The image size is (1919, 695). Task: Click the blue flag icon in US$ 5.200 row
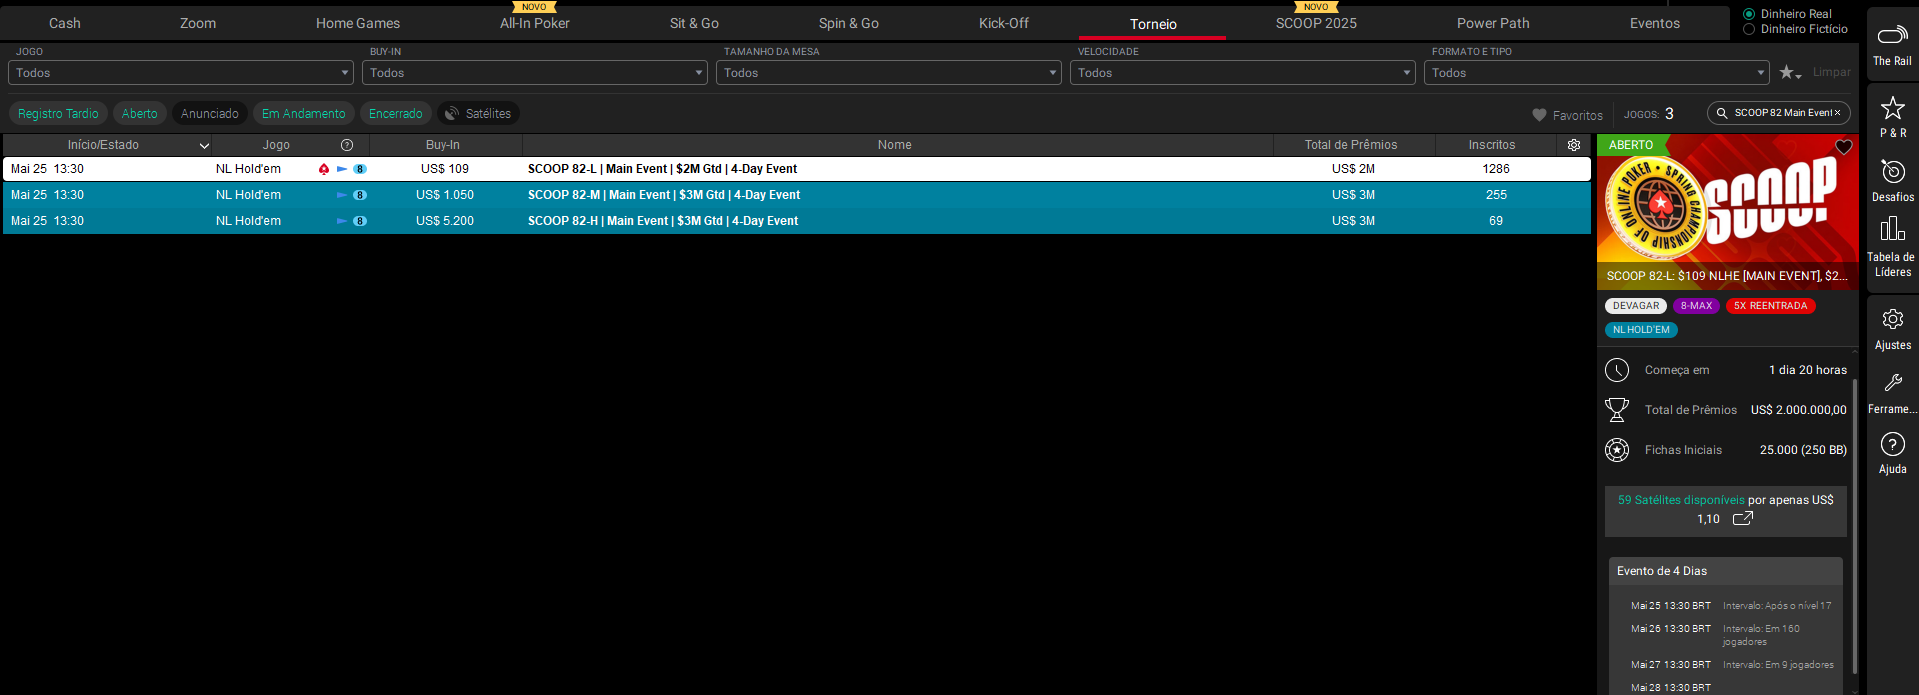[342, 221]
